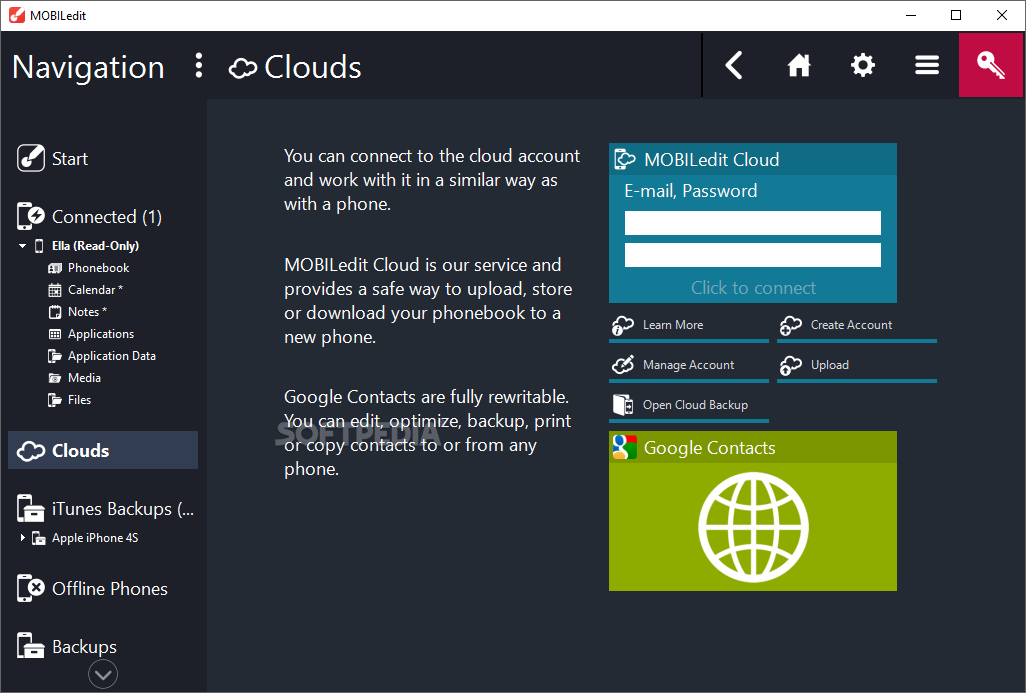The image size is (1026, 693).
Task: Select Start in the navigation
Action: [x=70, y=159]
